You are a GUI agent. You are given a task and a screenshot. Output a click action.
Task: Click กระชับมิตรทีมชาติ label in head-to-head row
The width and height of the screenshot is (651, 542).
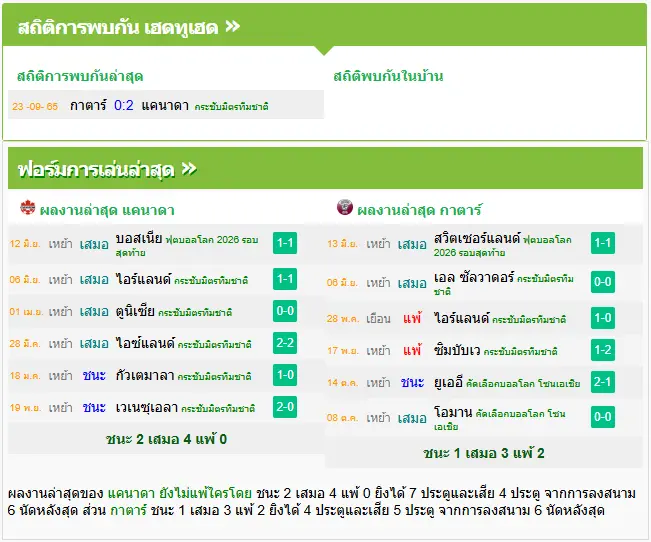coord(231,107)
